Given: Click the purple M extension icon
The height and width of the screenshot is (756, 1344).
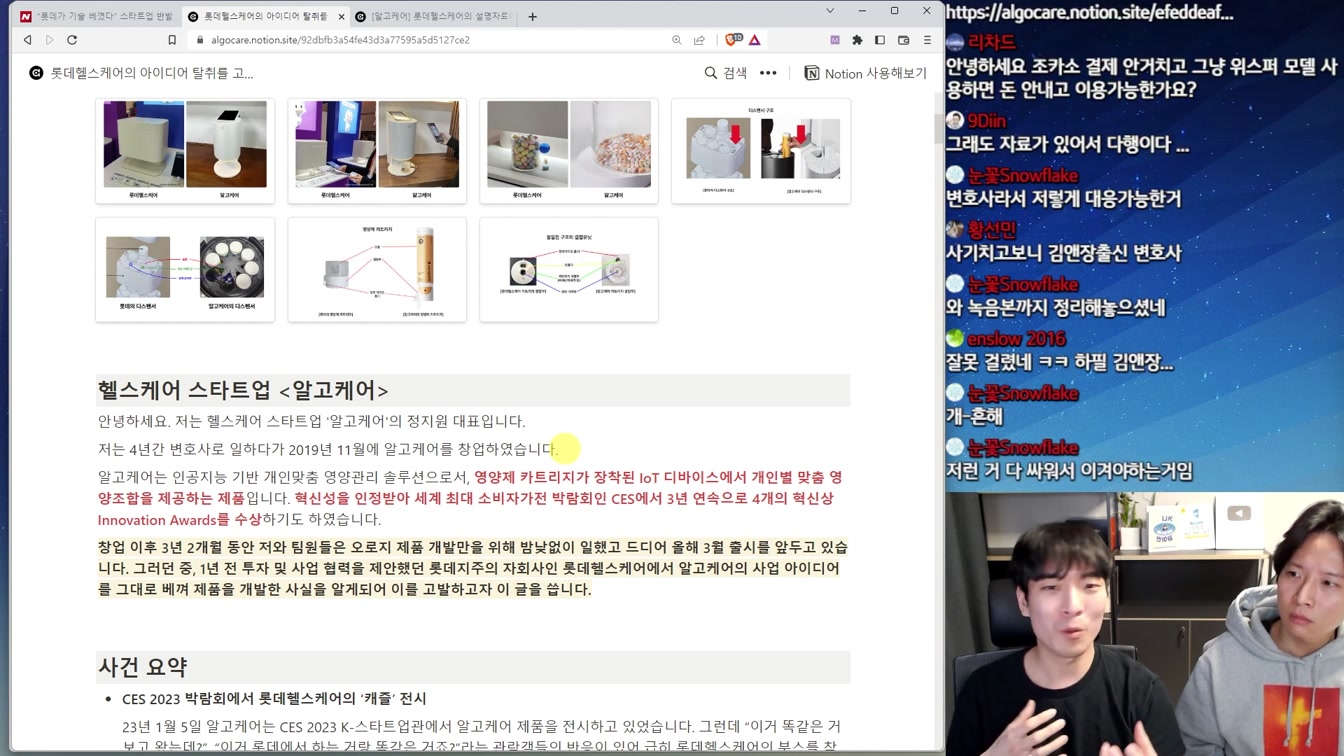Looking at the screenshot, I should [835, 40].
